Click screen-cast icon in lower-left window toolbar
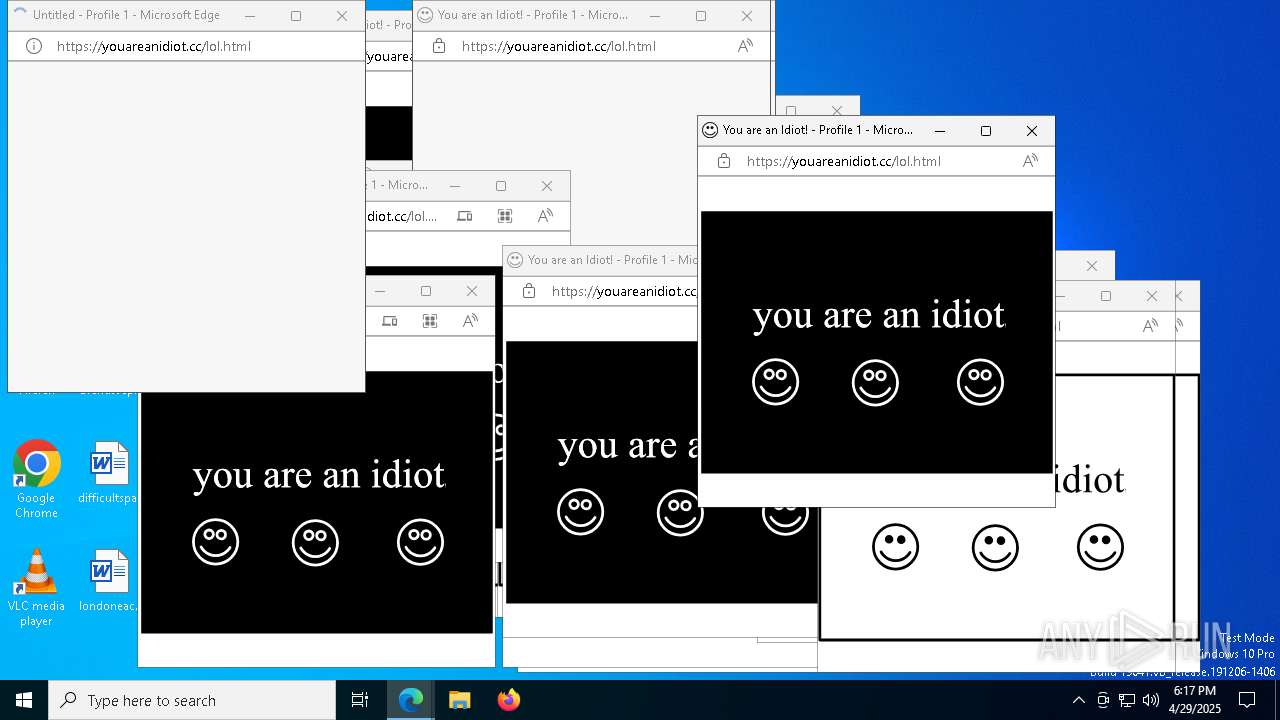The image size is (1280, 720). [390, 321]
